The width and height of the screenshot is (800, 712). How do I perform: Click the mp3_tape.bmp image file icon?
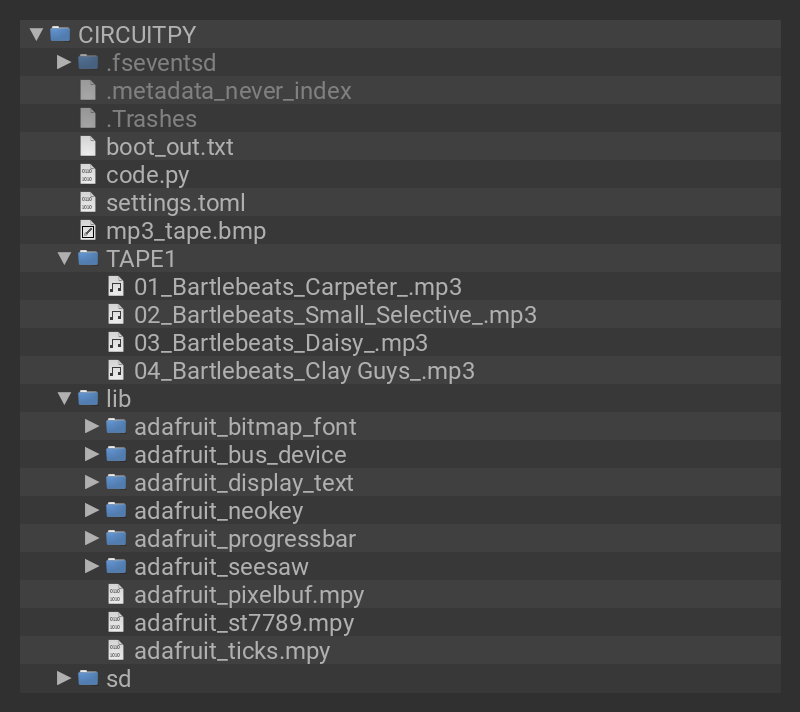(88, 231)
